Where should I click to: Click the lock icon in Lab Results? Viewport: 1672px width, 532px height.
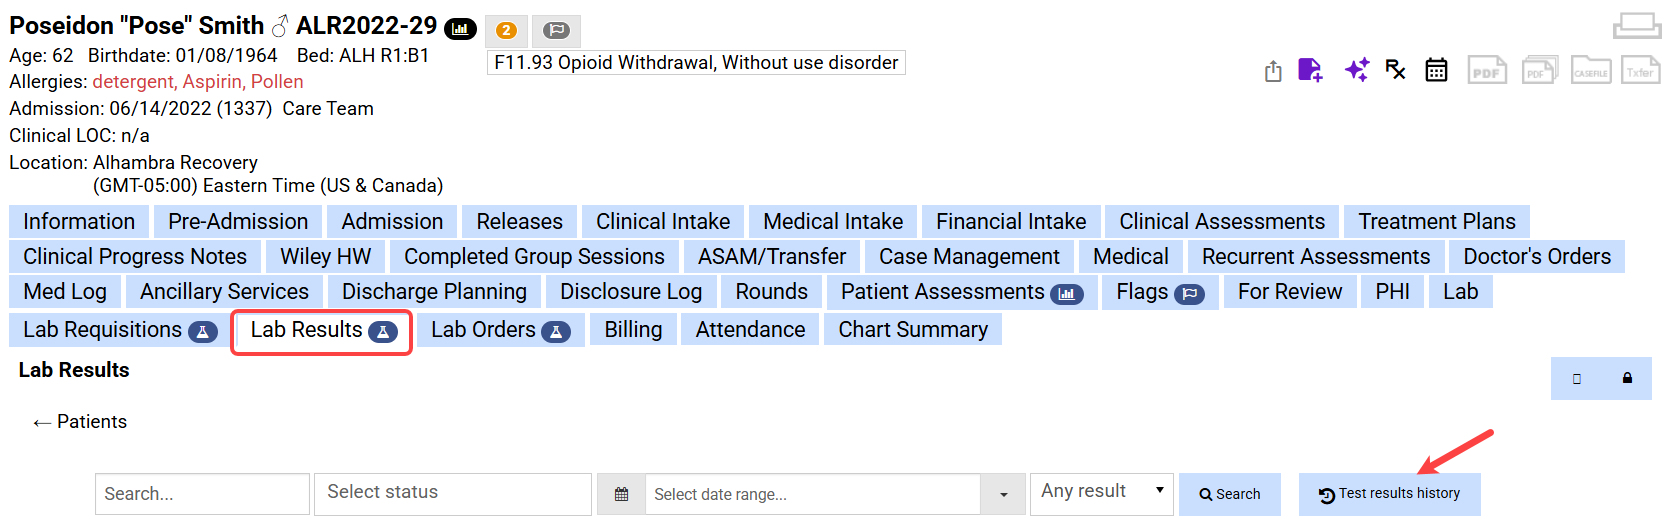tap(1627, 378)
